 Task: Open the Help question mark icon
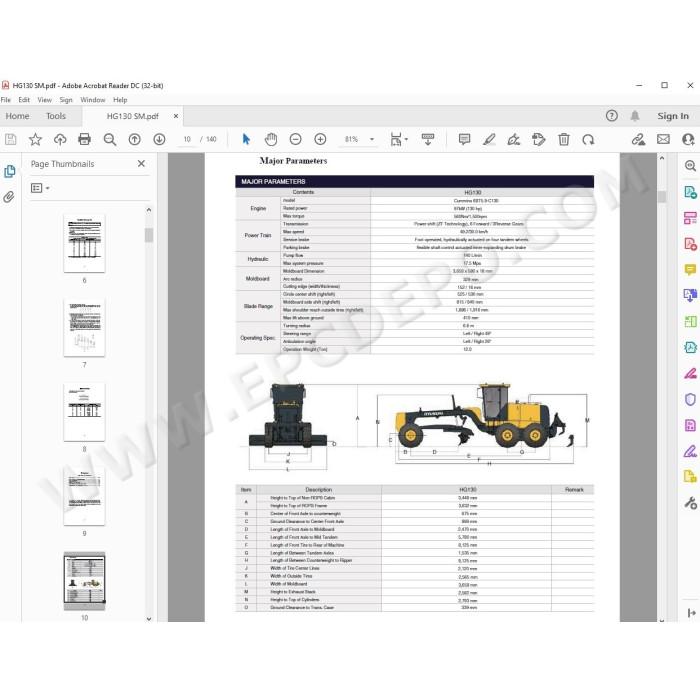click(x=612, y=116)
